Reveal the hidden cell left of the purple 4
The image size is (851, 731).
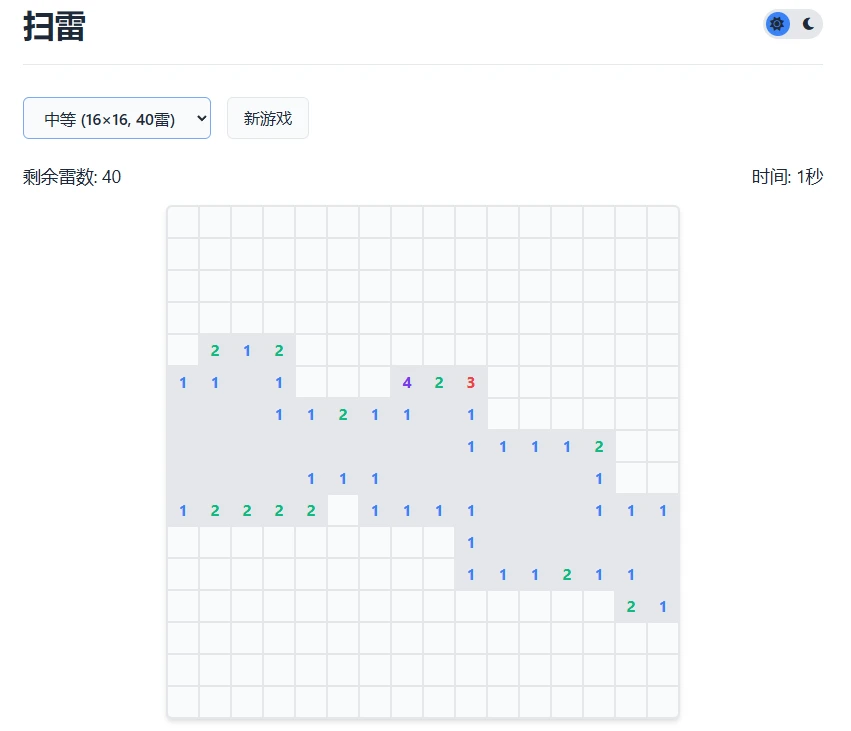pos(375,382)
